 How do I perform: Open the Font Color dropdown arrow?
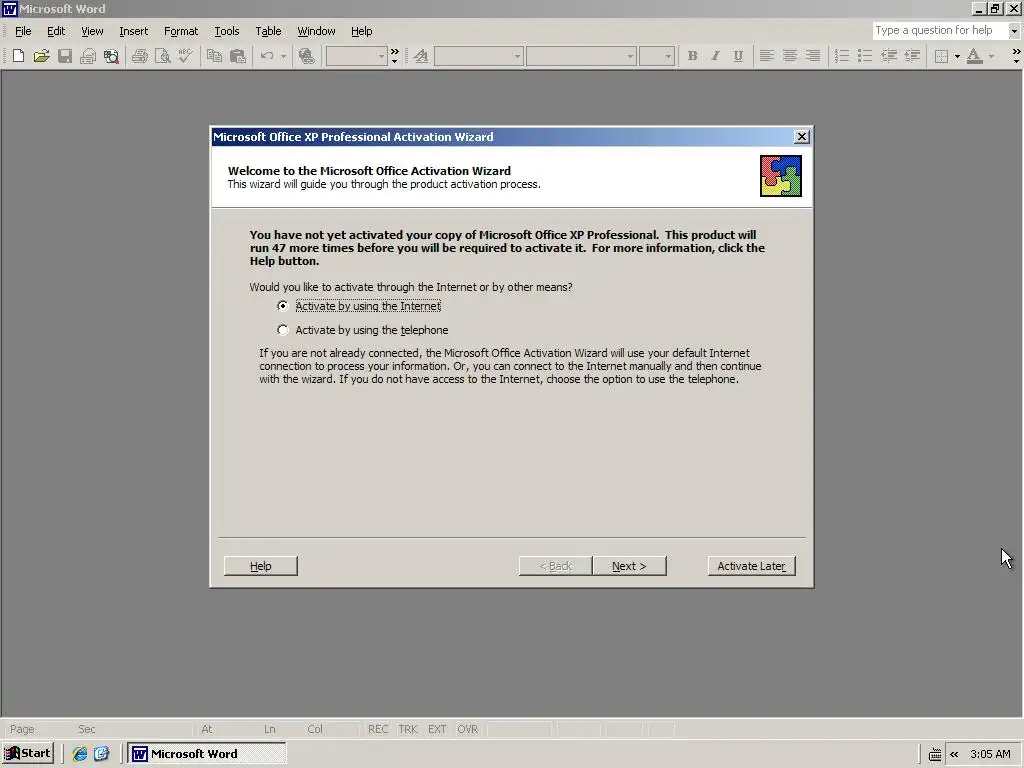(991, 56)
